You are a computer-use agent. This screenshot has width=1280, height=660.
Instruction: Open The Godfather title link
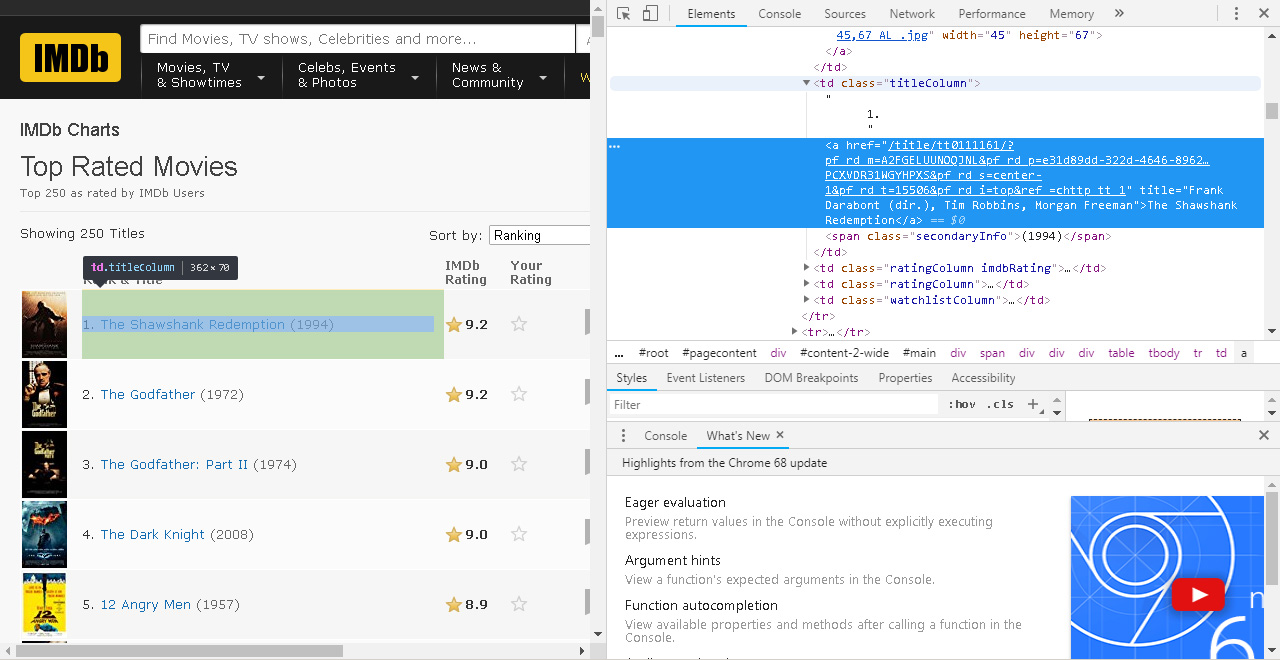click(x=148, y=394)
